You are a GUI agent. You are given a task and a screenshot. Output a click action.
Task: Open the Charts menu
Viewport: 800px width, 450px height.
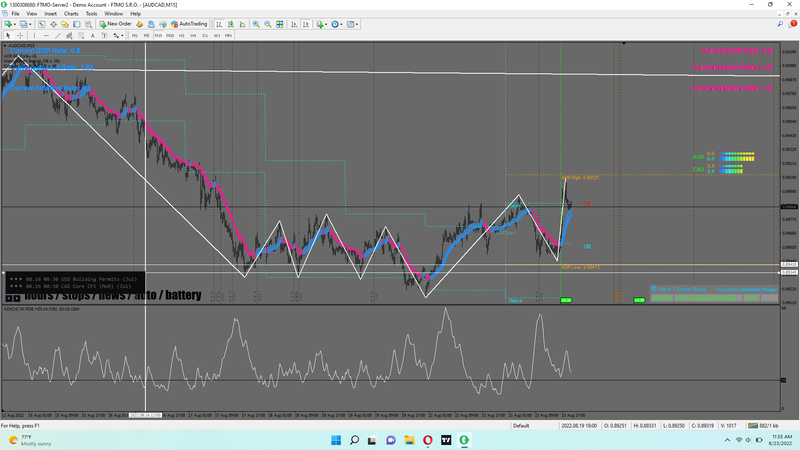(x=71, y=14)
